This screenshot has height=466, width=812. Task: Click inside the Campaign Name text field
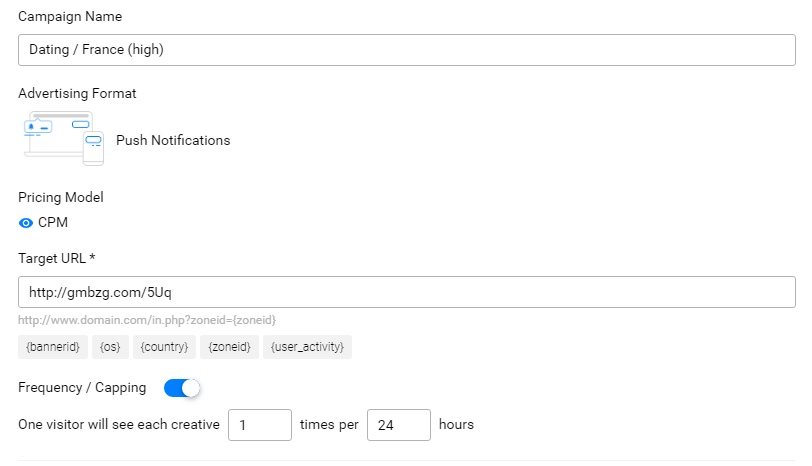tap(407, 50)
